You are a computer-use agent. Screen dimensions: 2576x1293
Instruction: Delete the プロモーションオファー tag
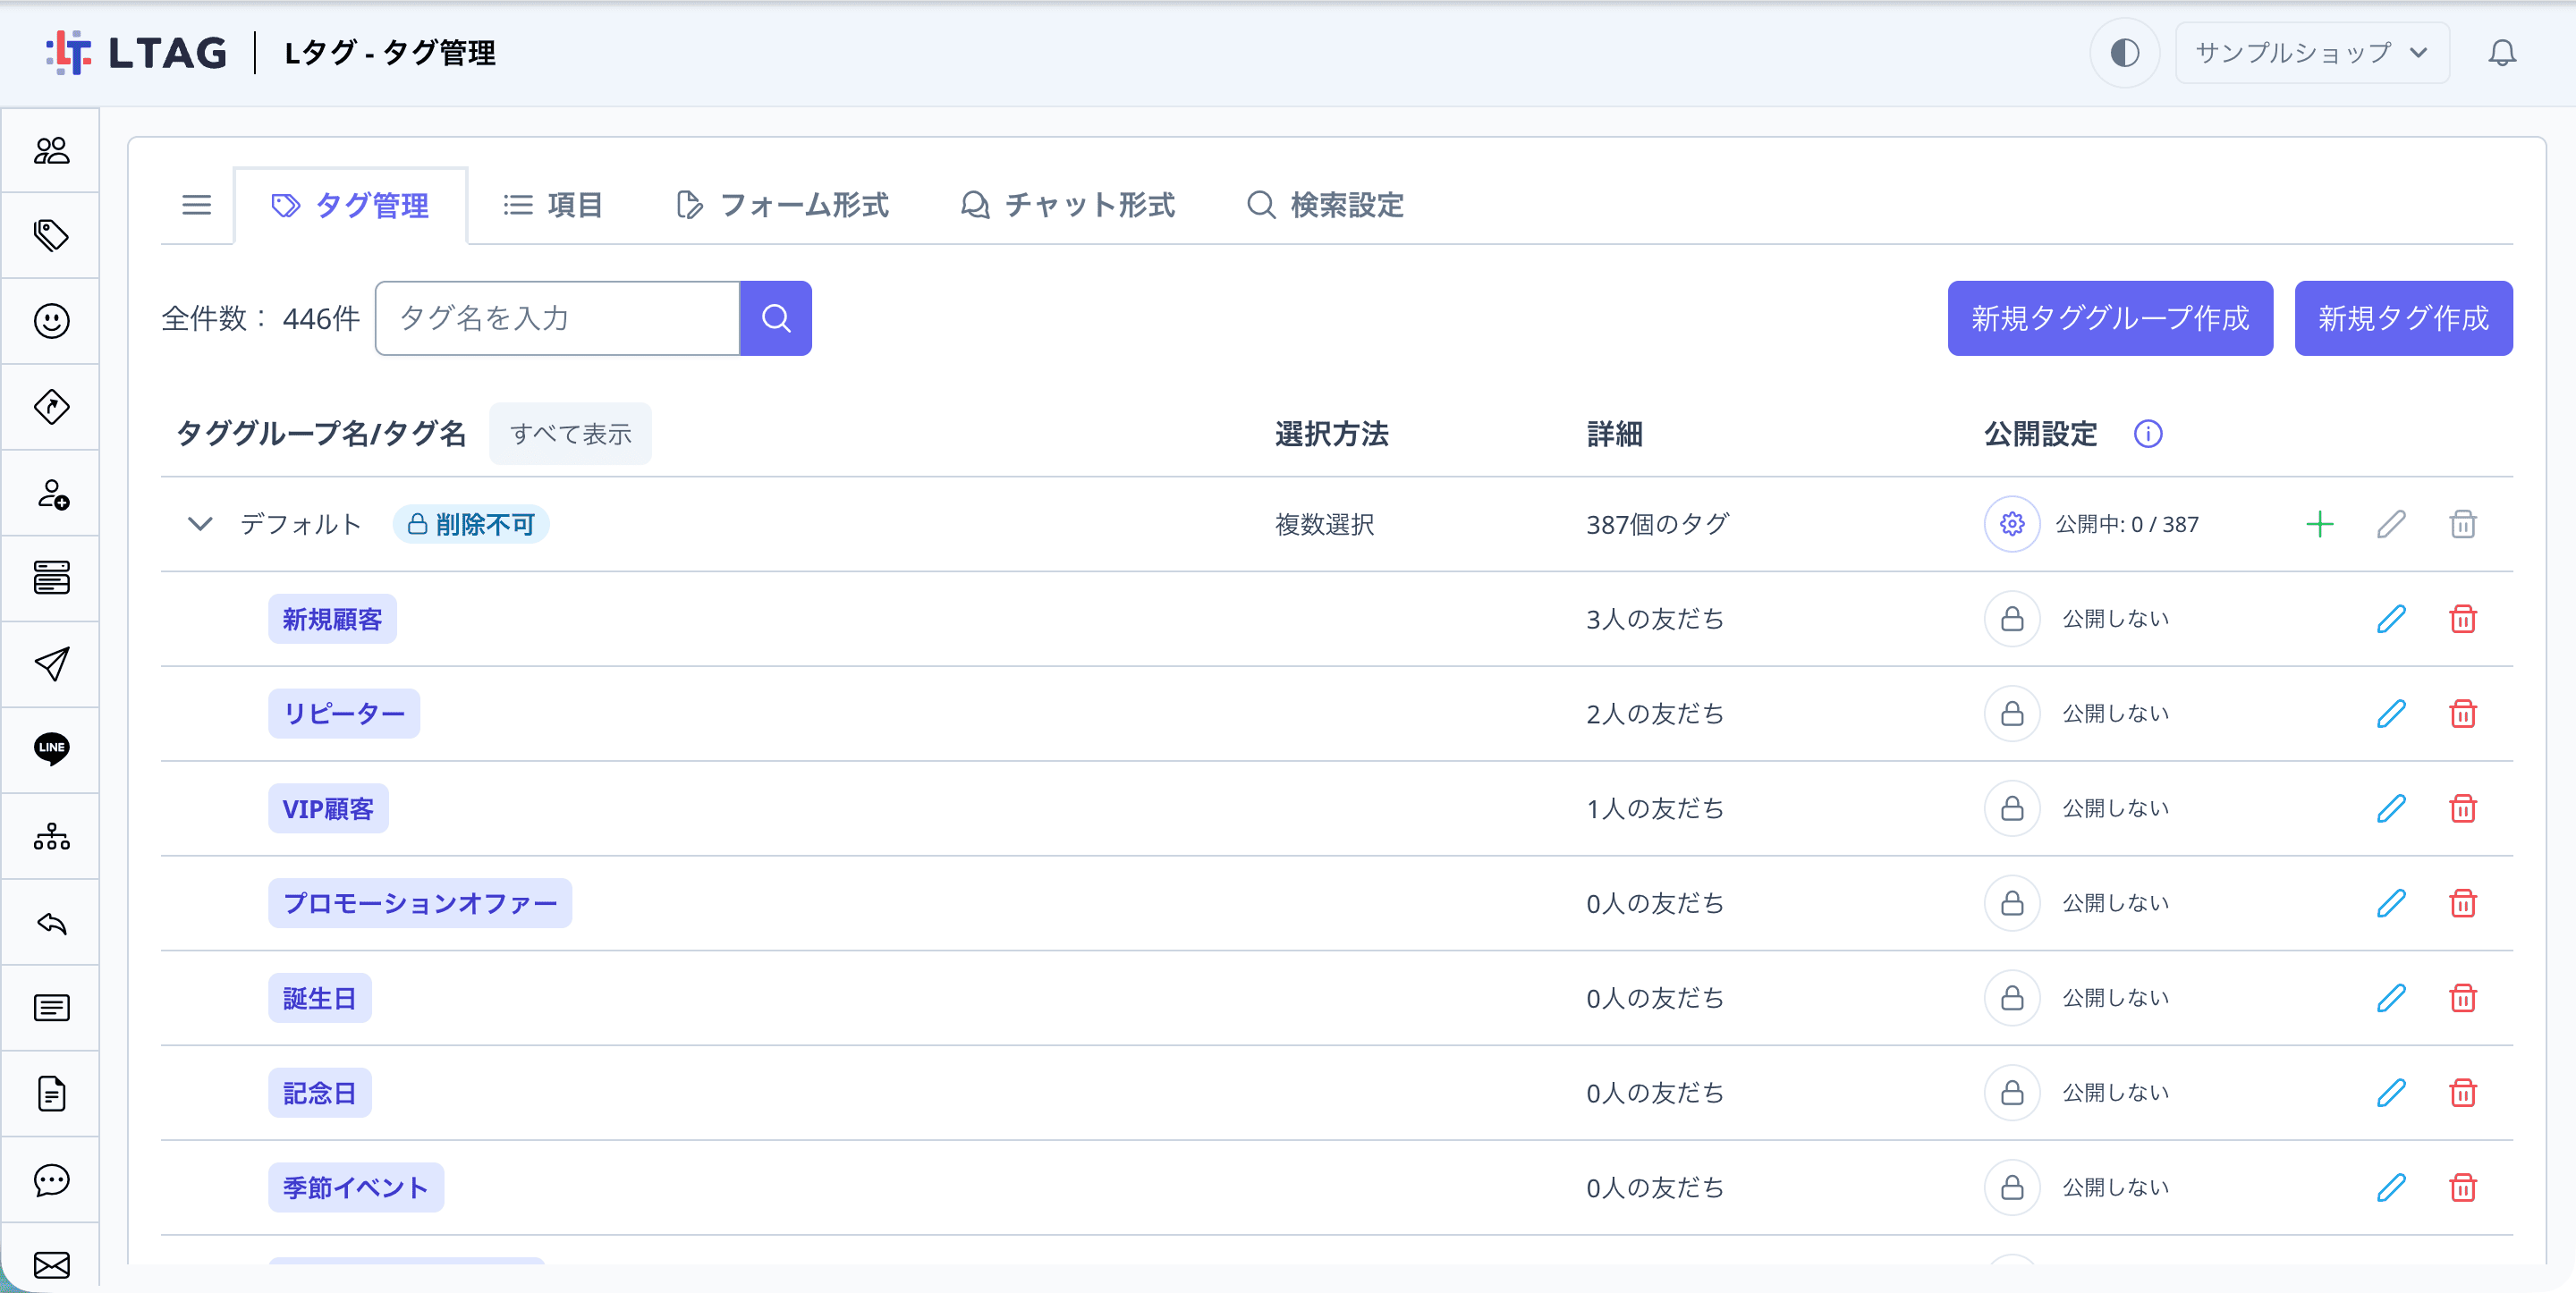point(2462,903)
